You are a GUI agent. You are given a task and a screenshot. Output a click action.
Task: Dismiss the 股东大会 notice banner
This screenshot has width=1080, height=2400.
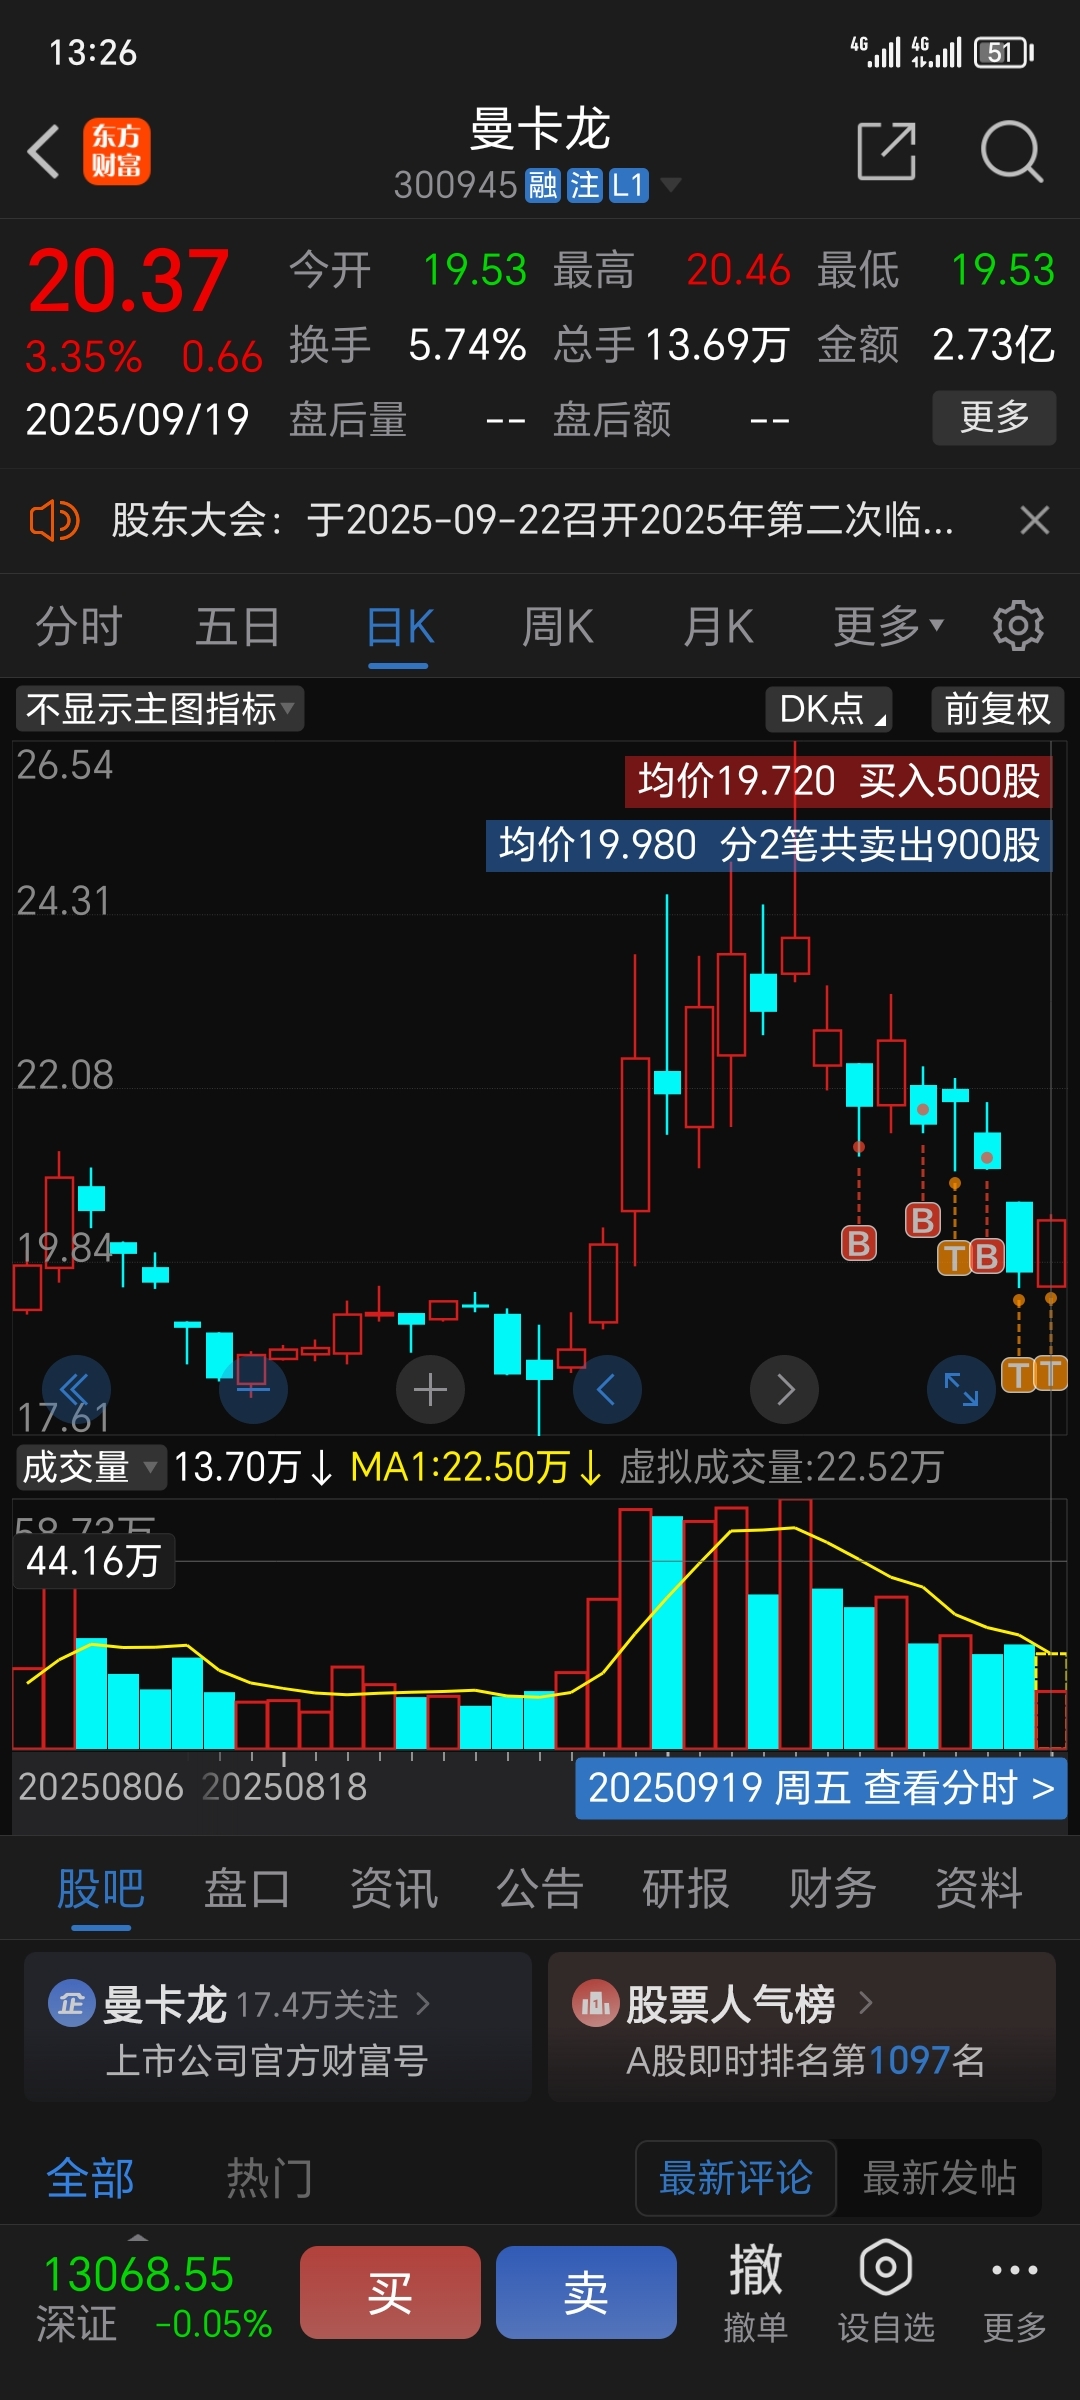click(x=1035, y=520)
